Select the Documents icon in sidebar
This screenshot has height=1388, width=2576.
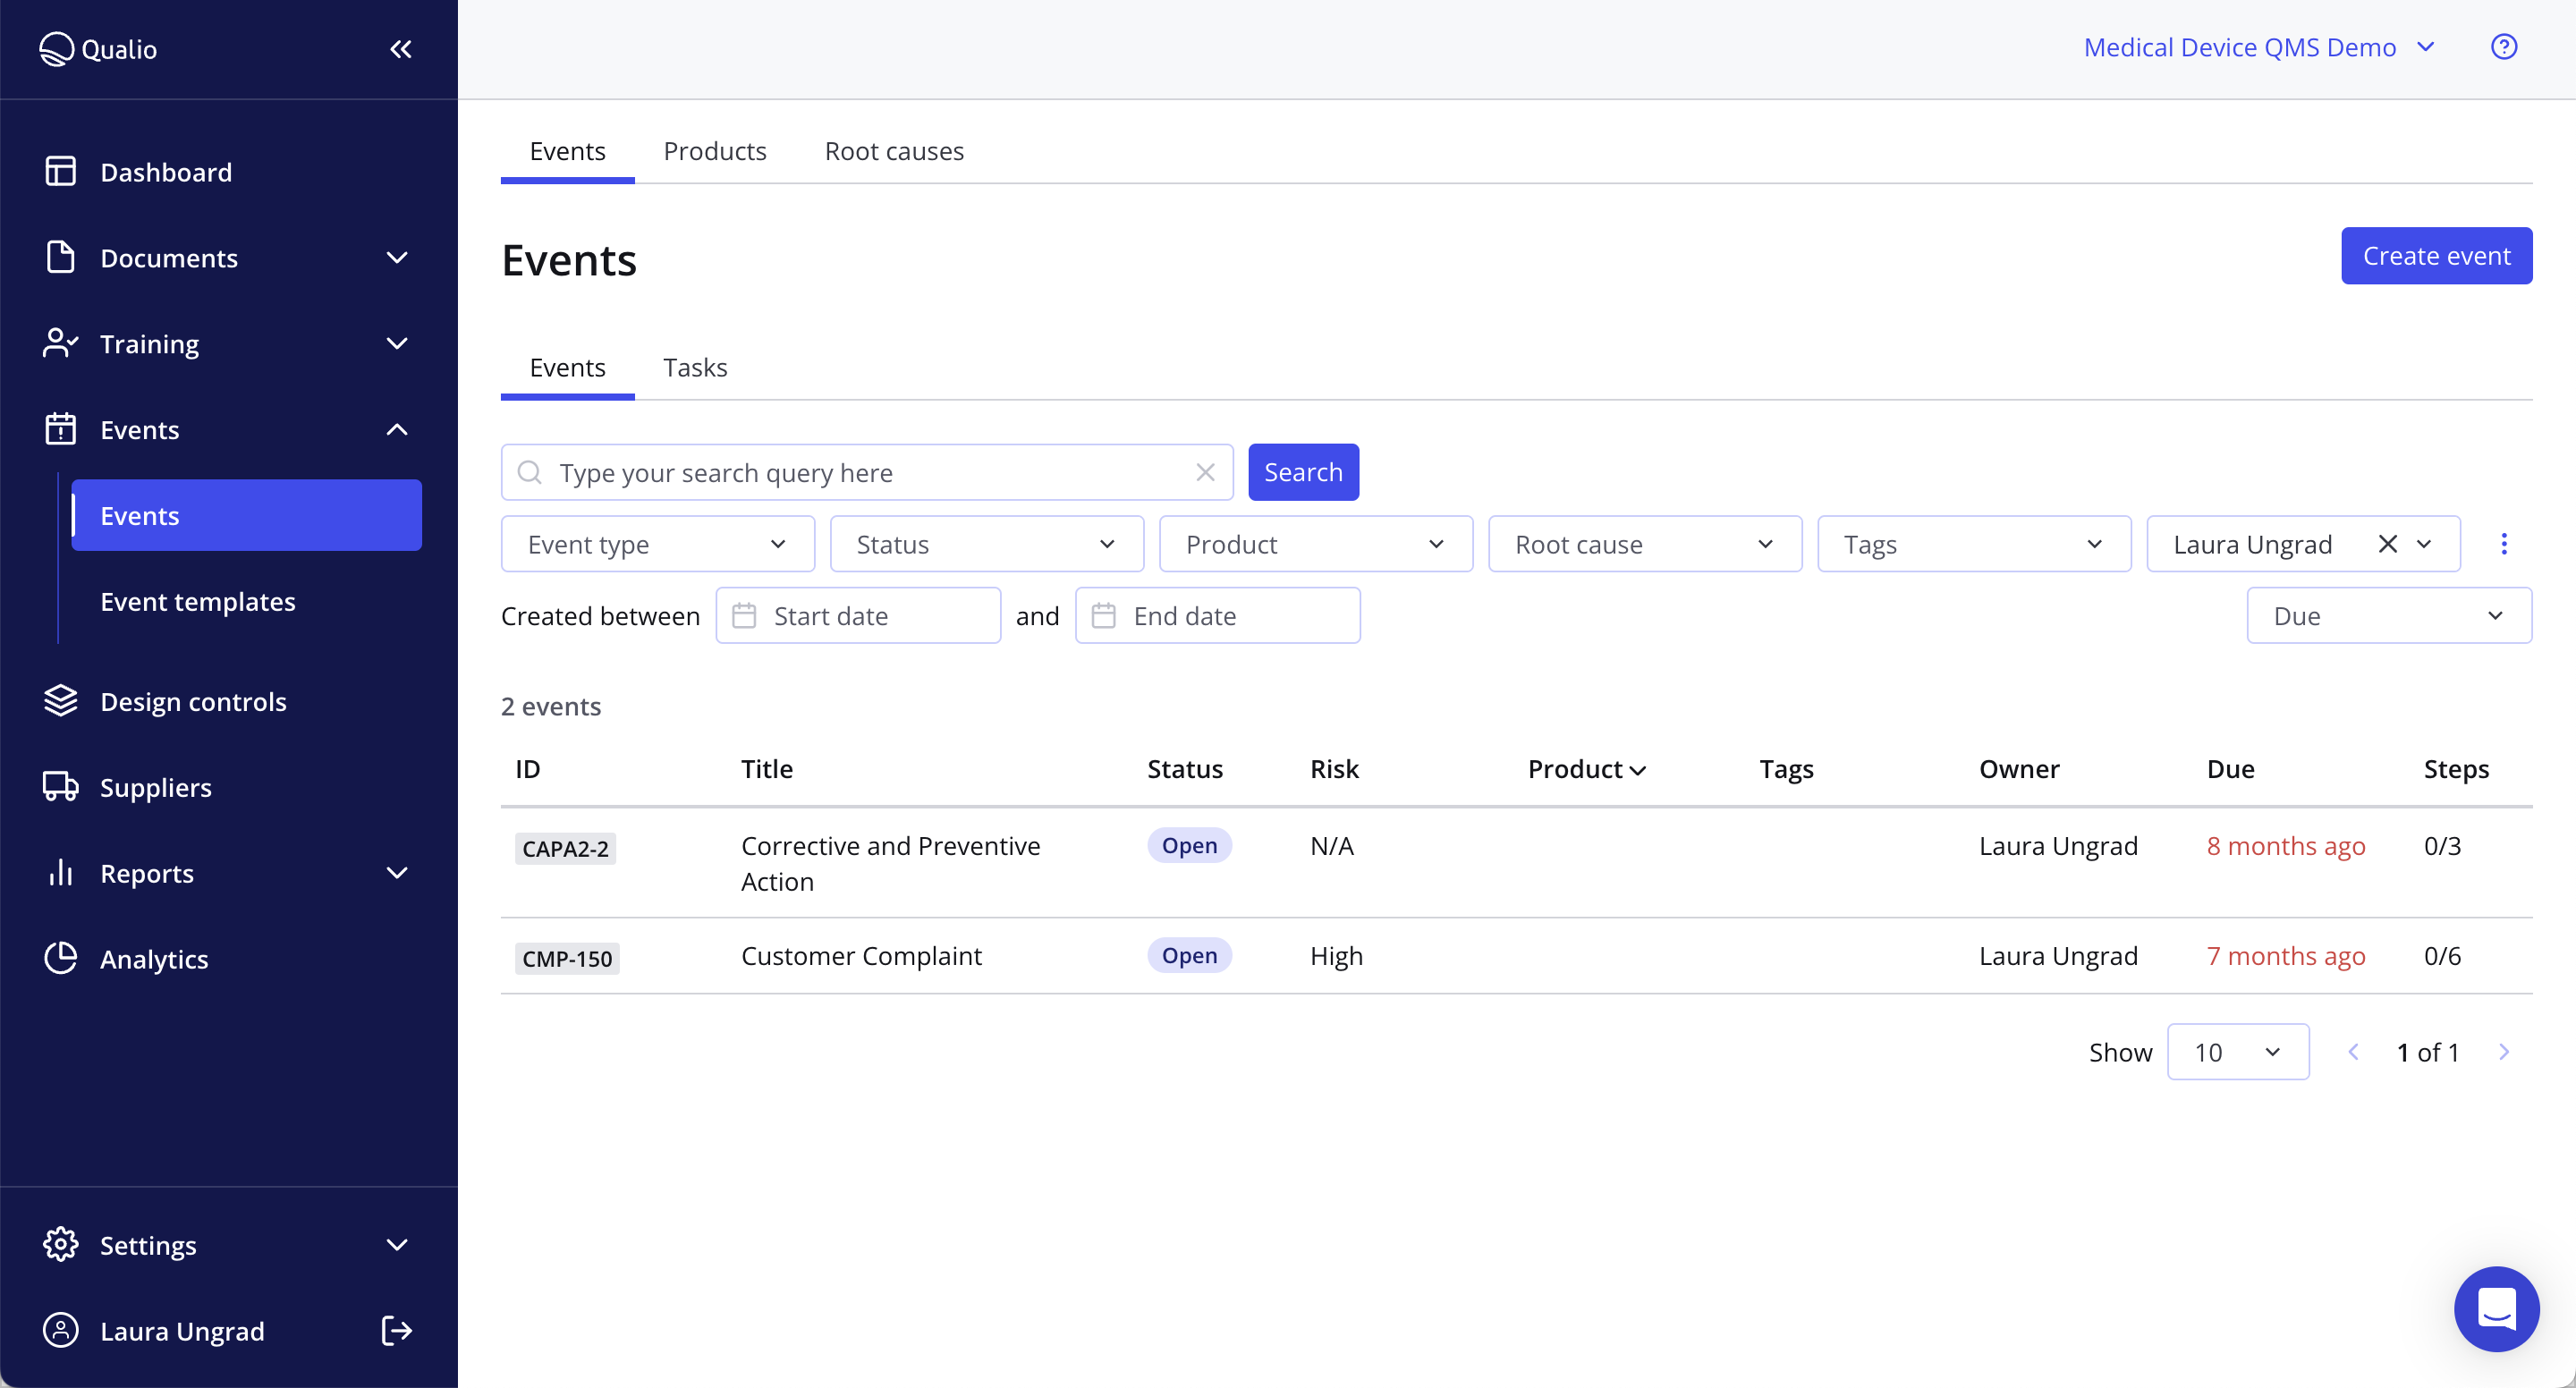pos(59,257)
